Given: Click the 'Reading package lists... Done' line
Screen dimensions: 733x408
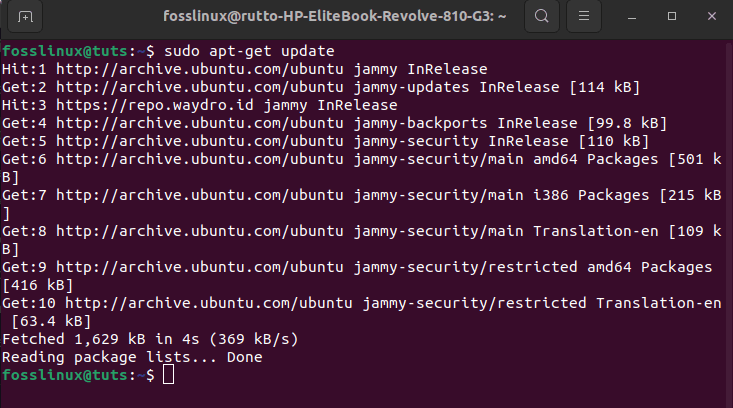Looking at the screenshot, I should 132,357.
